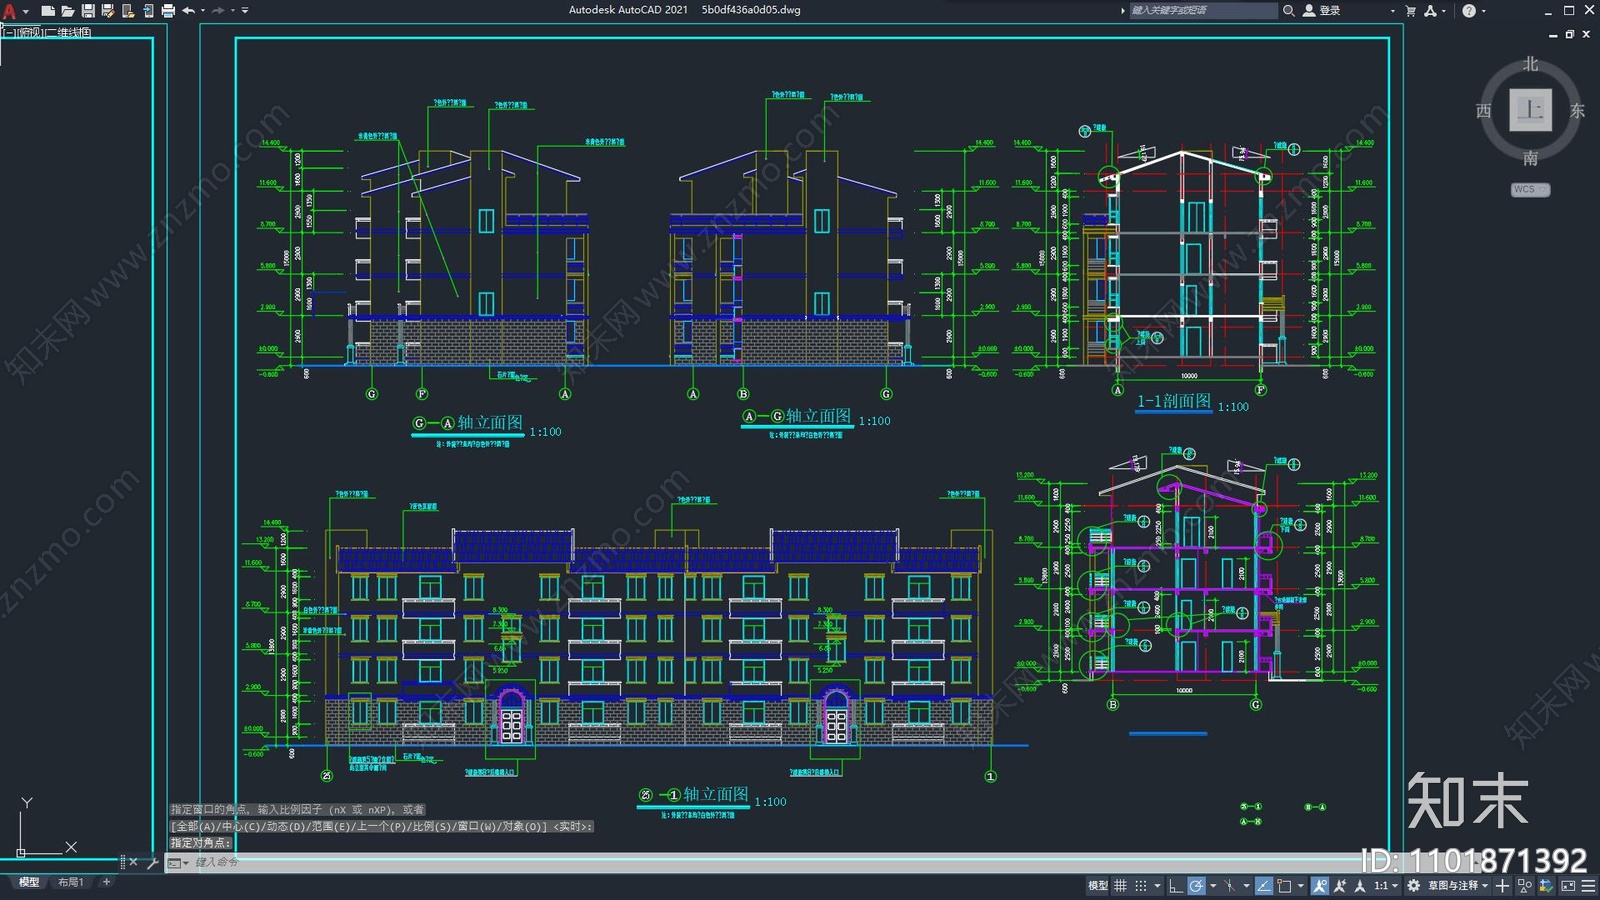Toggle snap mode dotted grid icon
The height and width of the screenshot is (900, 1600).
[x=1141, y=886]
